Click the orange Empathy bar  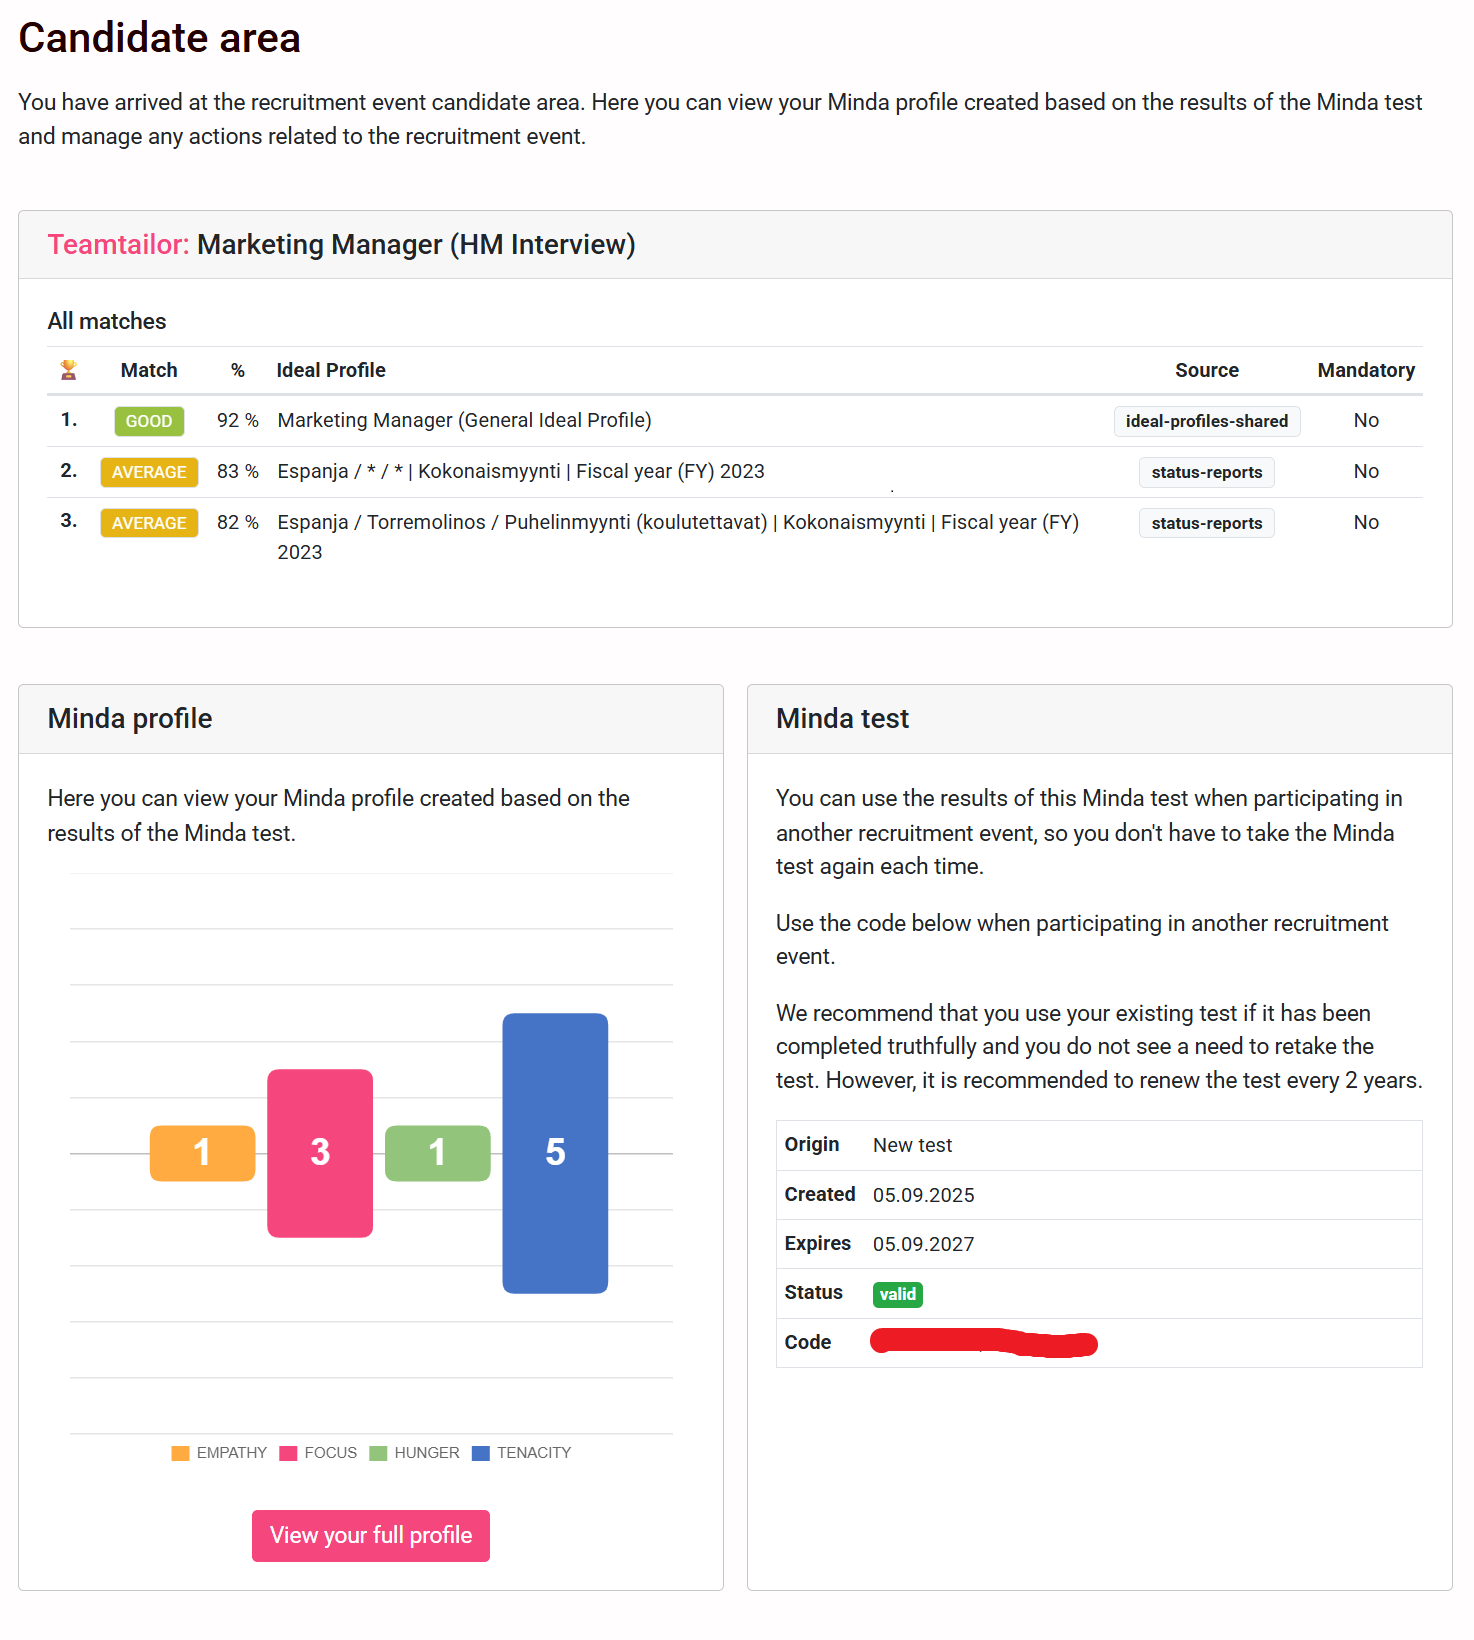pyautogui.click(x=202, y=1153)
